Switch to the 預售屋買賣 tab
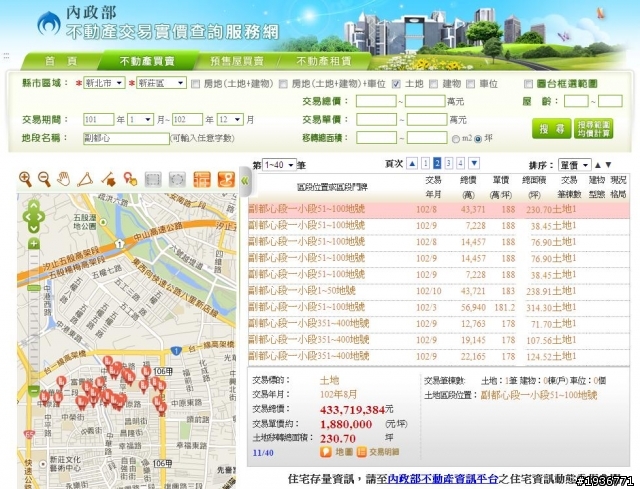 [234, 61]
